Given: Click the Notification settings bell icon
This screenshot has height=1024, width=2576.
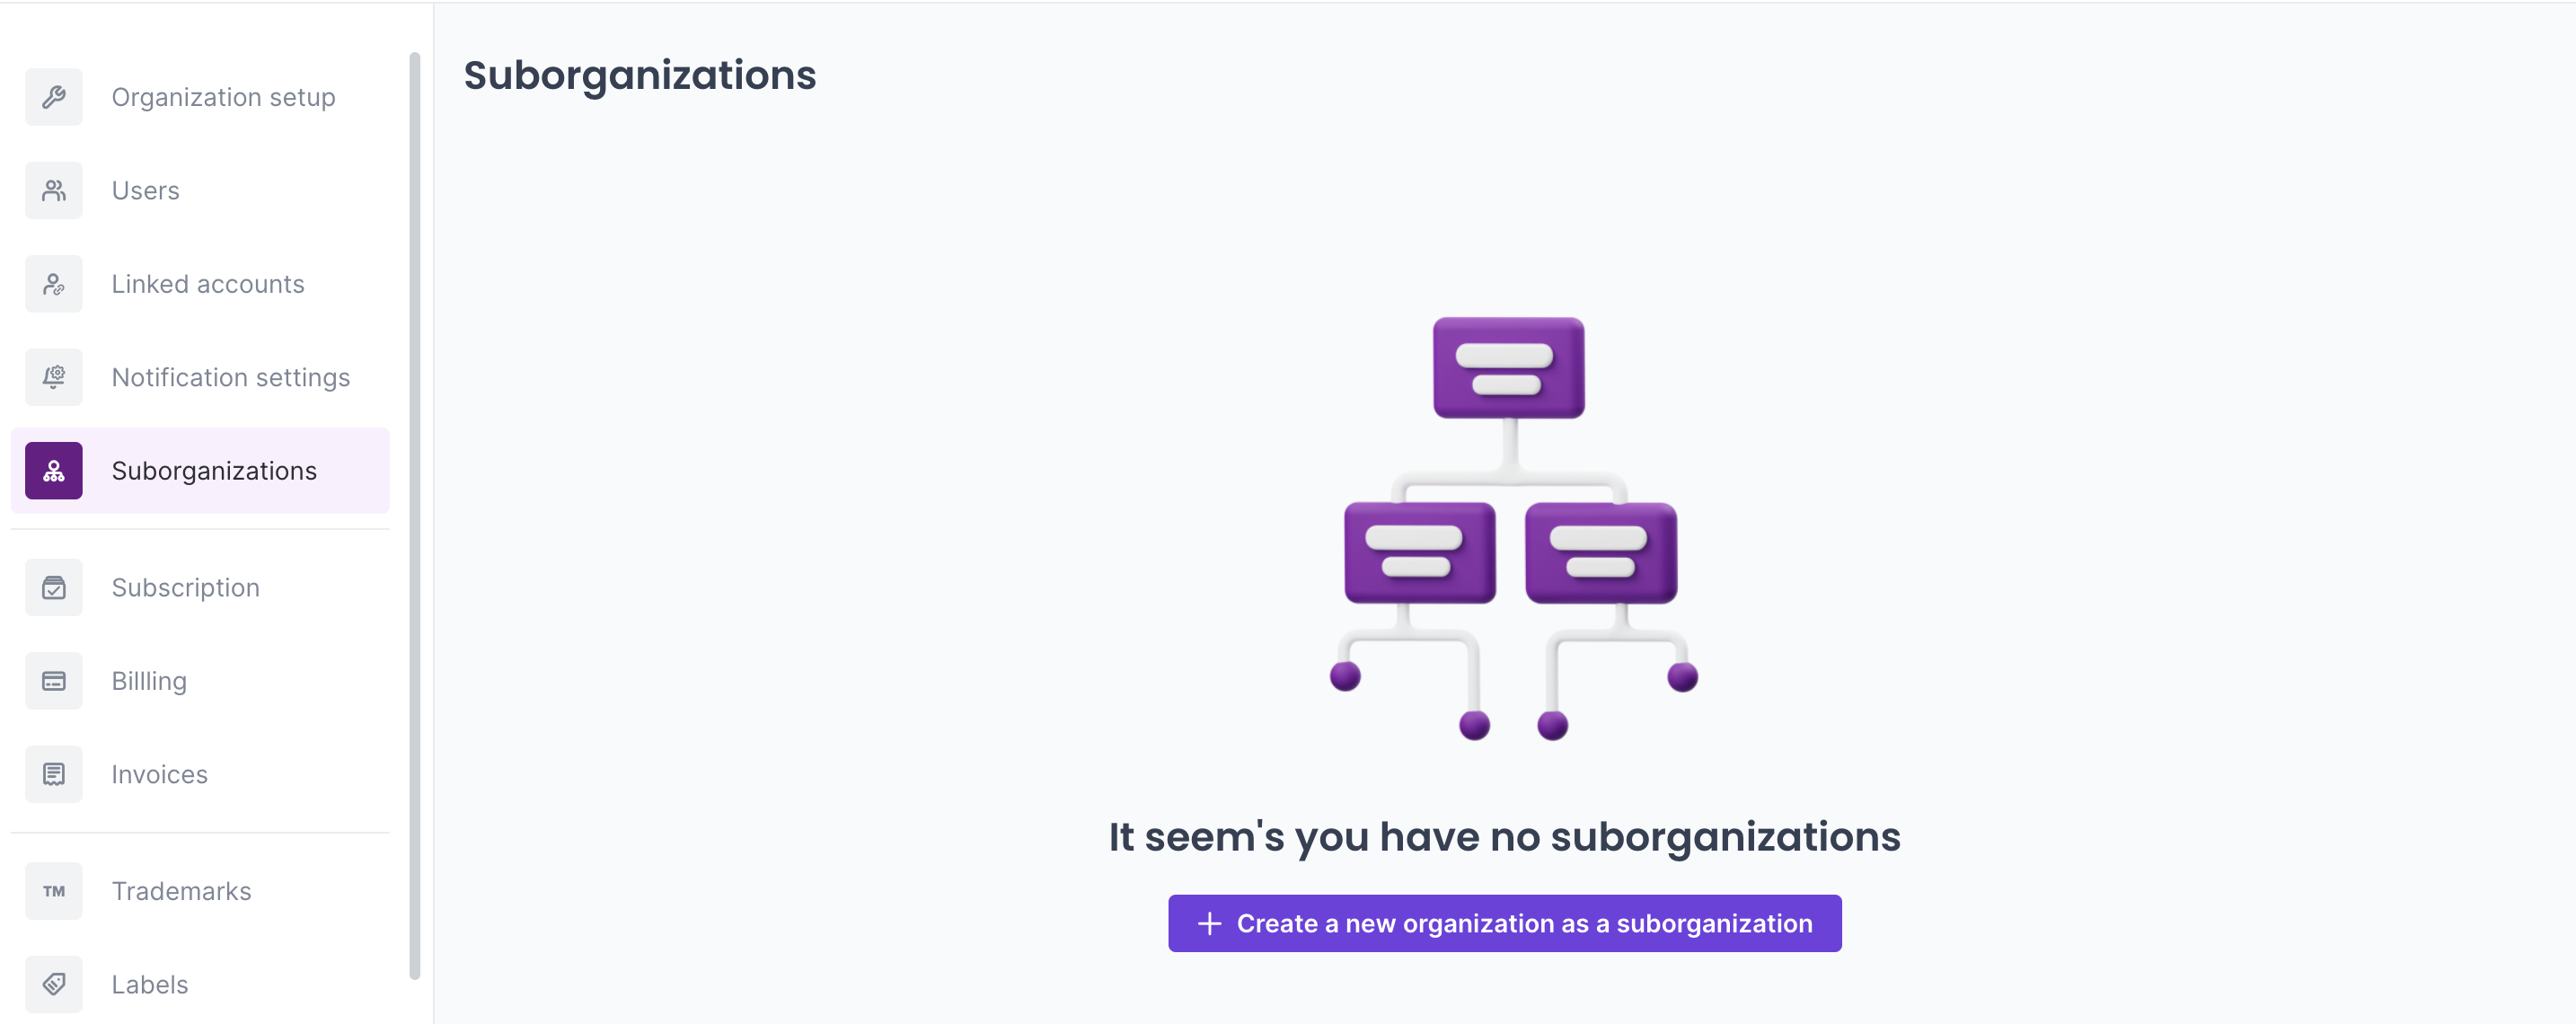Looking at the screenshot, I should coord(54,377).
